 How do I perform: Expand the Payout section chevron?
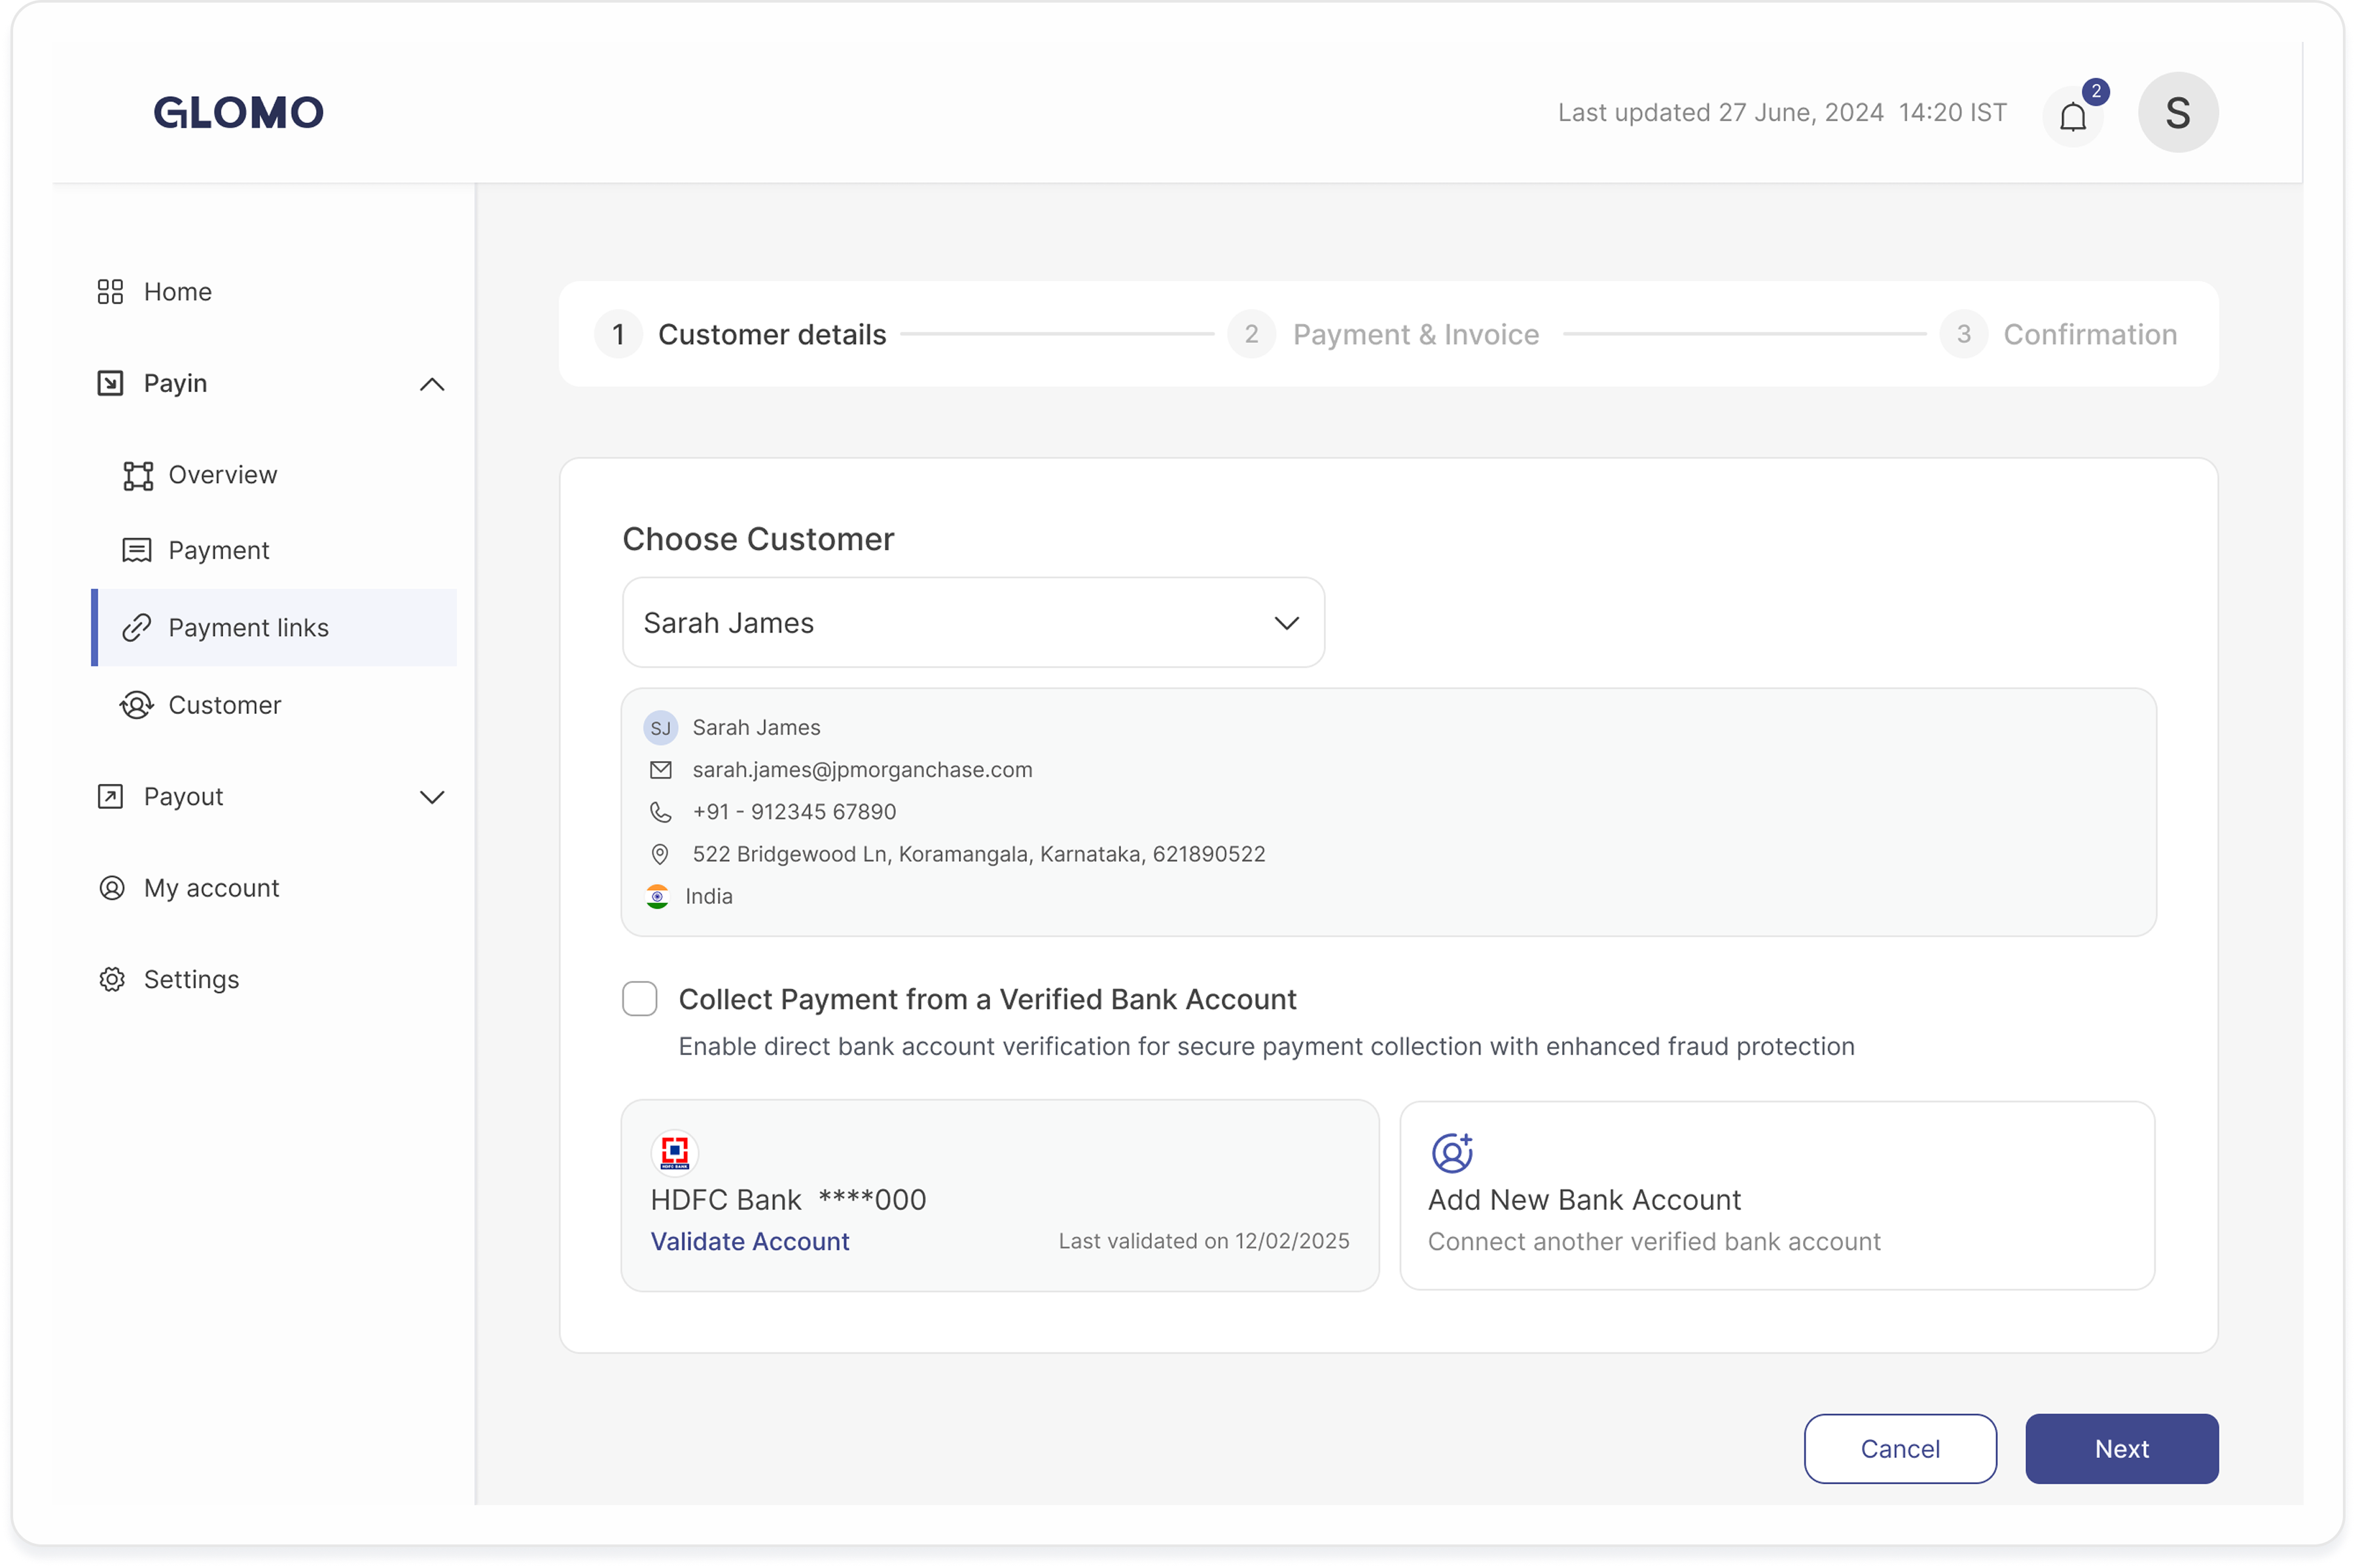[x=432, y=797]
